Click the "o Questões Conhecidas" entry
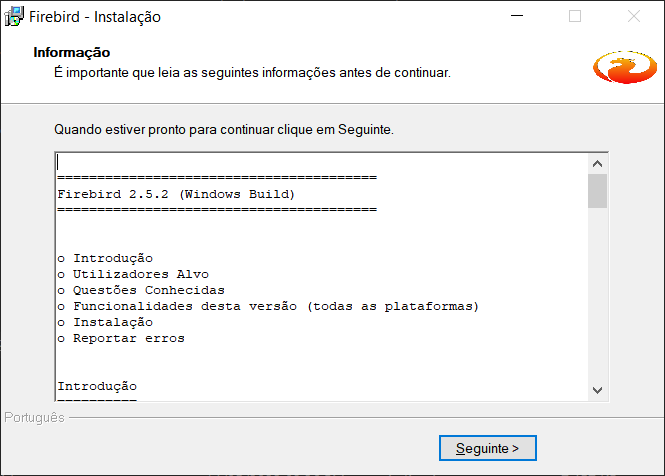 coord(141,290)
